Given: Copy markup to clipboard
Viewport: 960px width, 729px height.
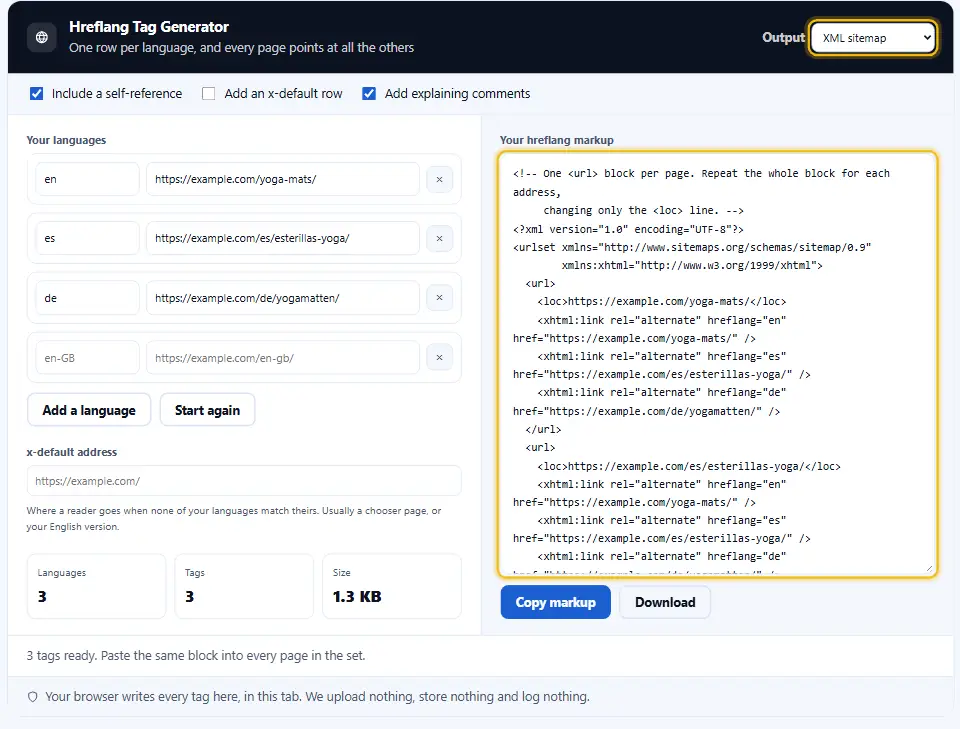Looking at the screenshot, I should coord(555,602).
